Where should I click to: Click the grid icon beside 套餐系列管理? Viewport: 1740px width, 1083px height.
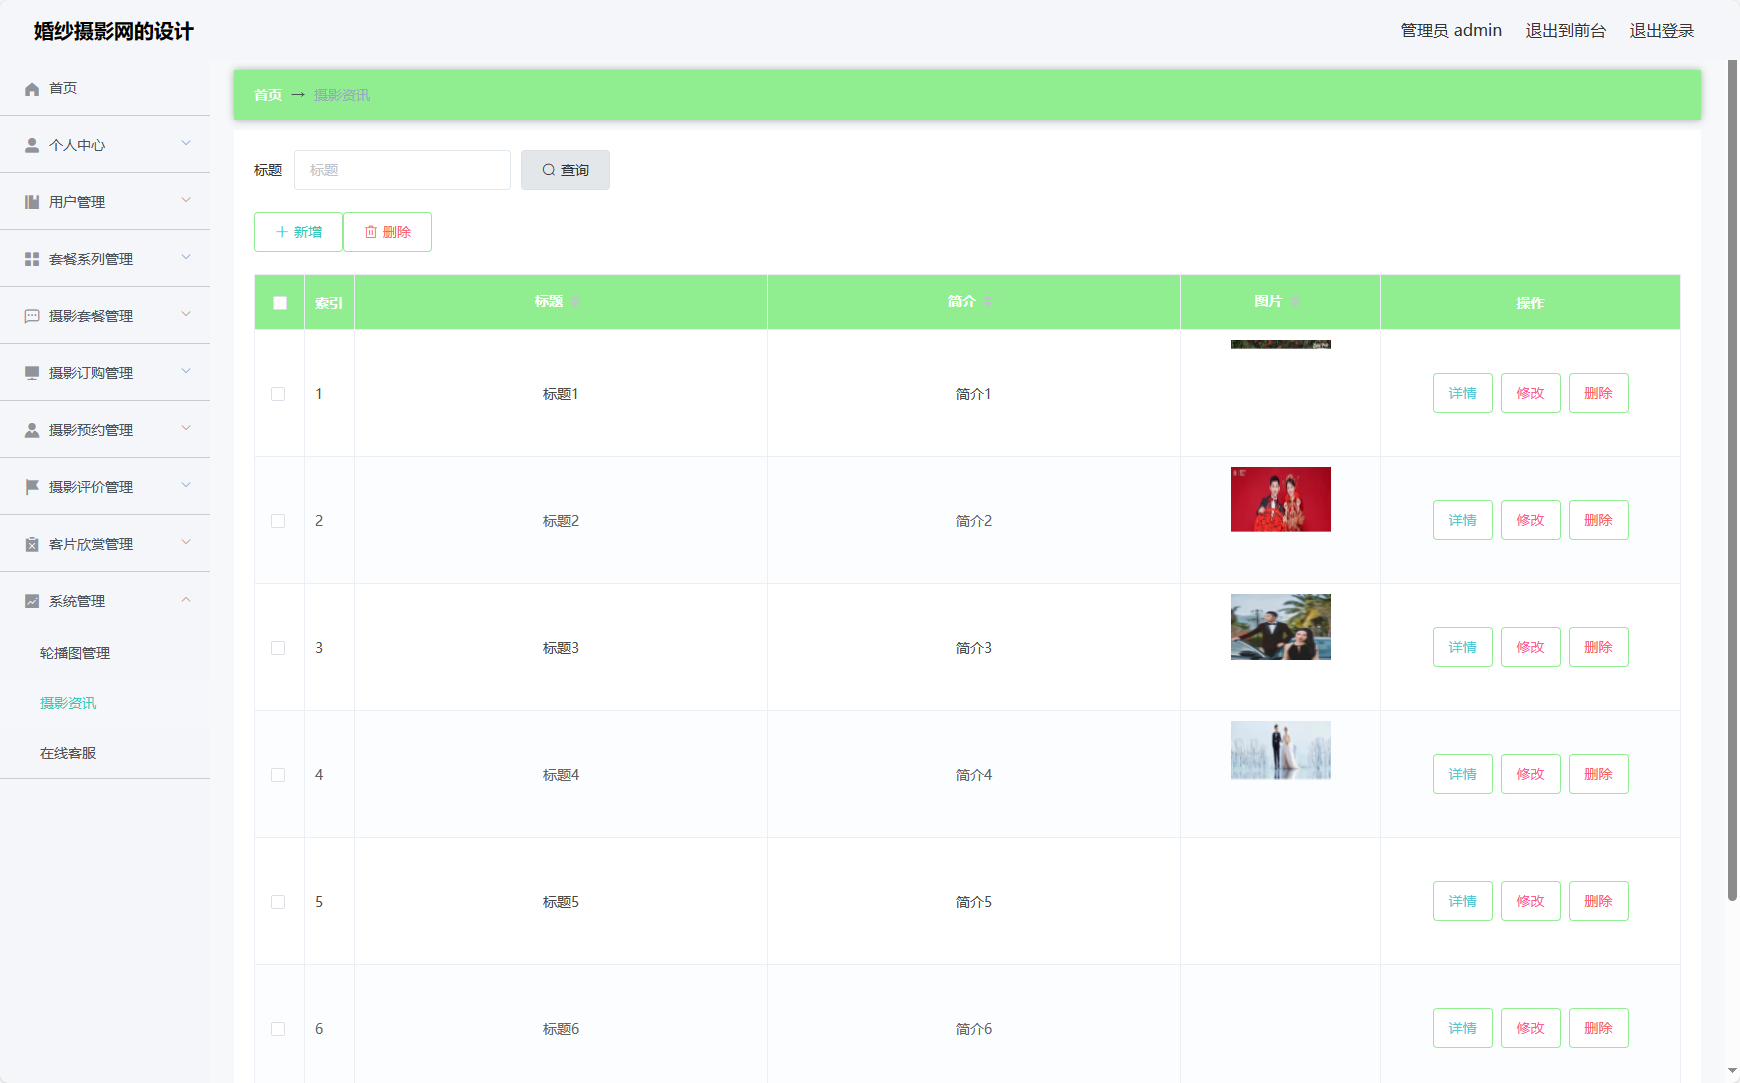tap(32, 260)
